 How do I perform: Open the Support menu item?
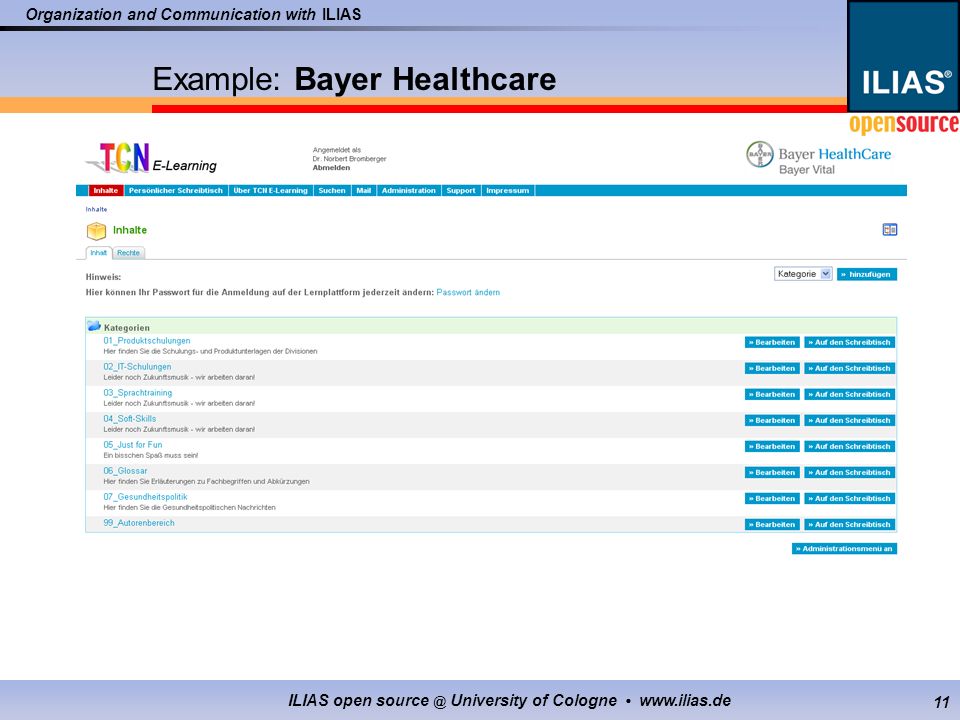[461, 190]
